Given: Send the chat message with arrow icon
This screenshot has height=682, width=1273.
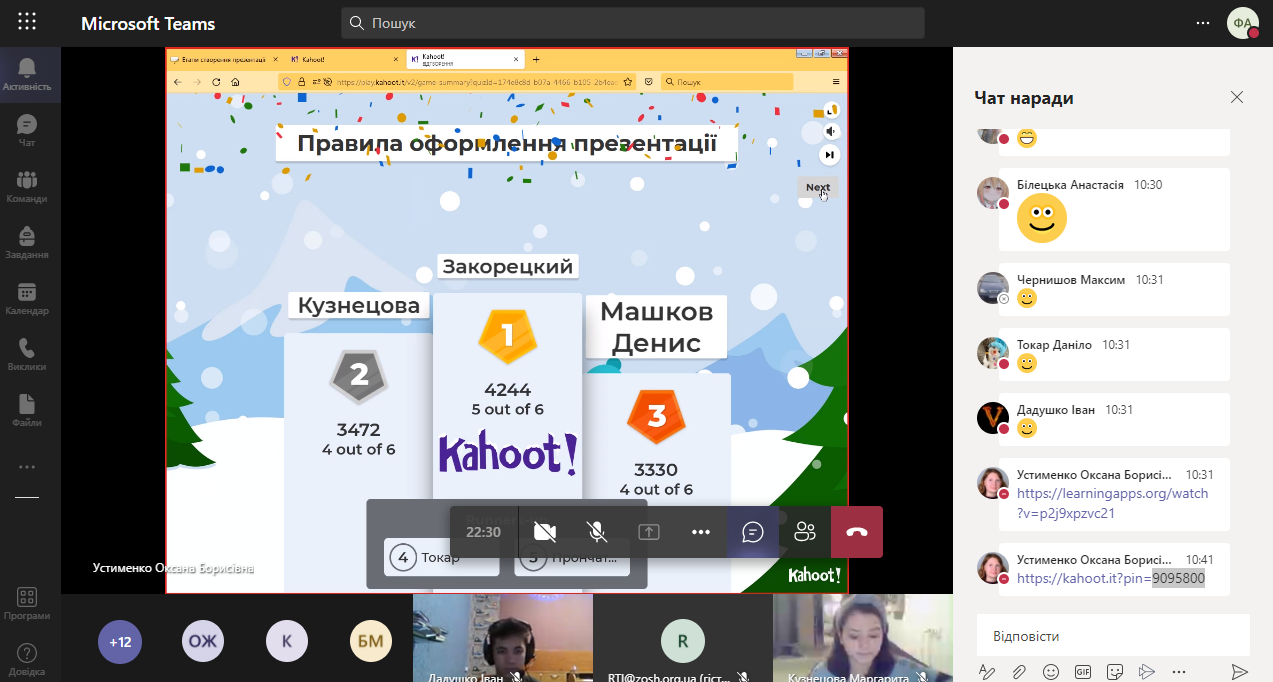Looking at the screenshot, I should coord(1239,671).
